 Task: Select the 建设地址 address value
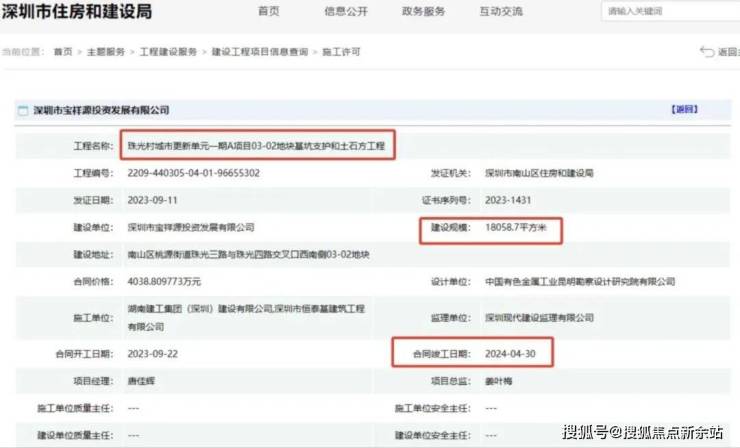pyautogui.click(x=248, y=254)
